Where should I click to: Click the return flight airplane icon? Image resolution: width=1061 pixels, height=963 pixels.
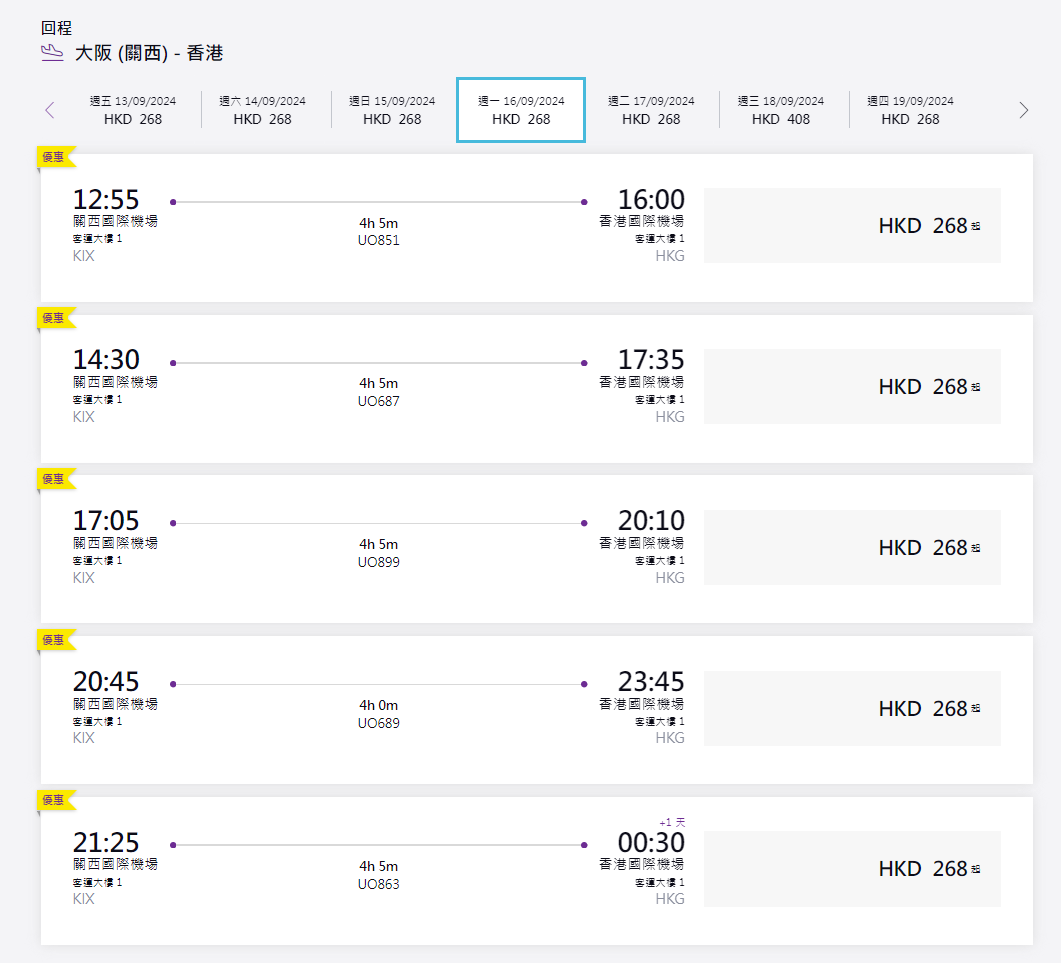click(53, 53)
